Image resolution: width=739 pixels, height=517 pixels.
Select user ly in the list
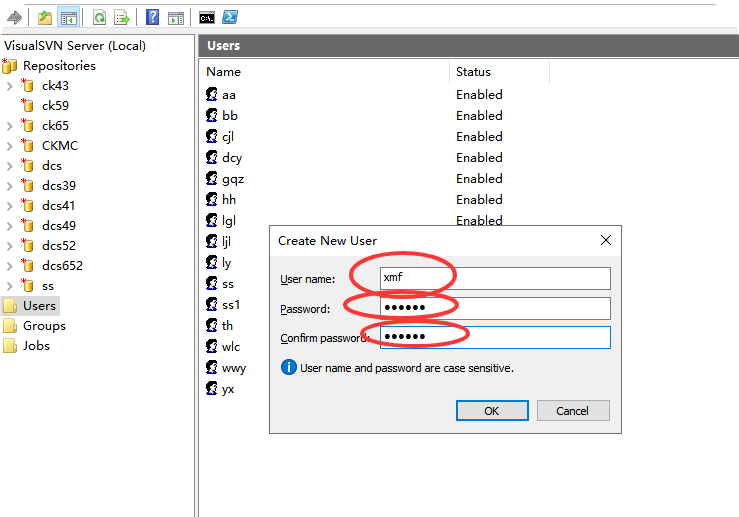(226, 263)
